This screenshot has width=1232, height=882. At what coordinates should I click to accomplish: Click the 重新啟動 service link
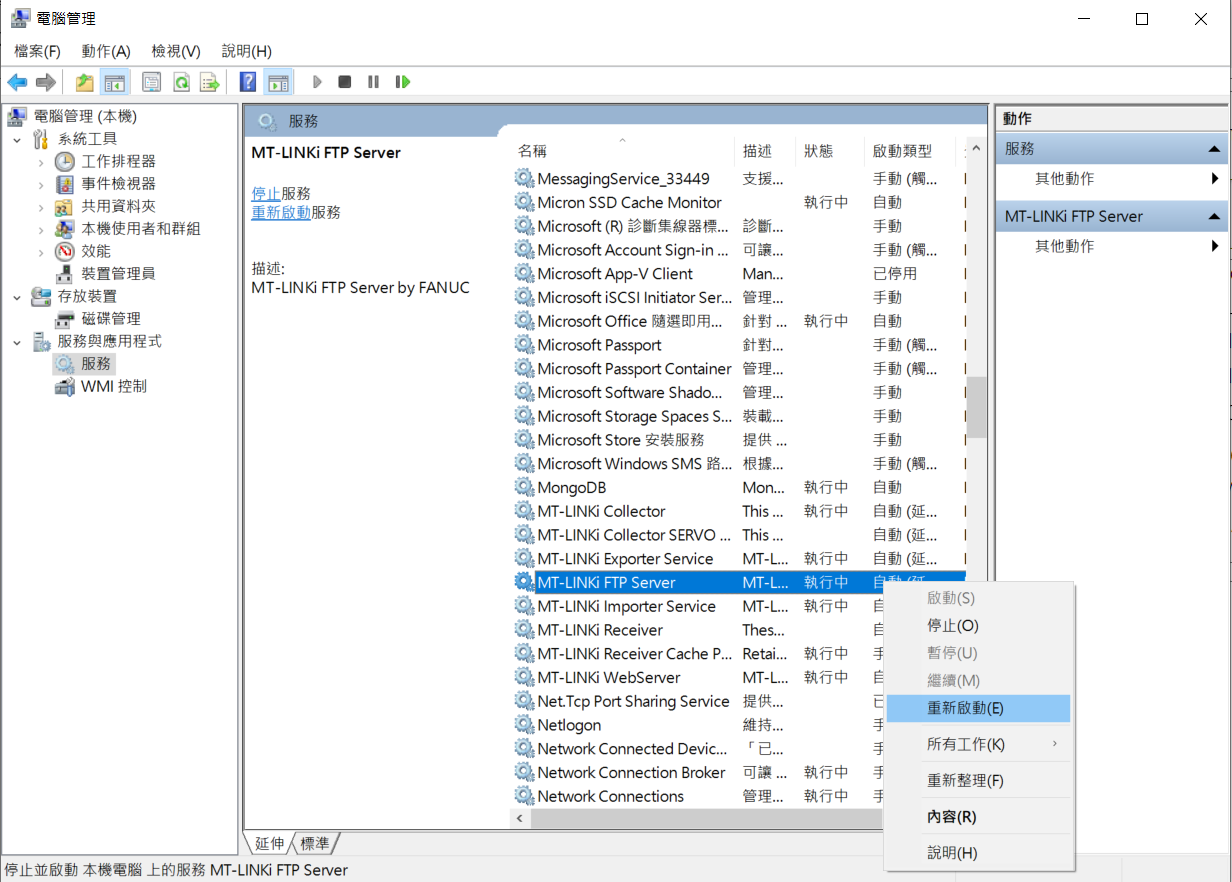[280, 212]
